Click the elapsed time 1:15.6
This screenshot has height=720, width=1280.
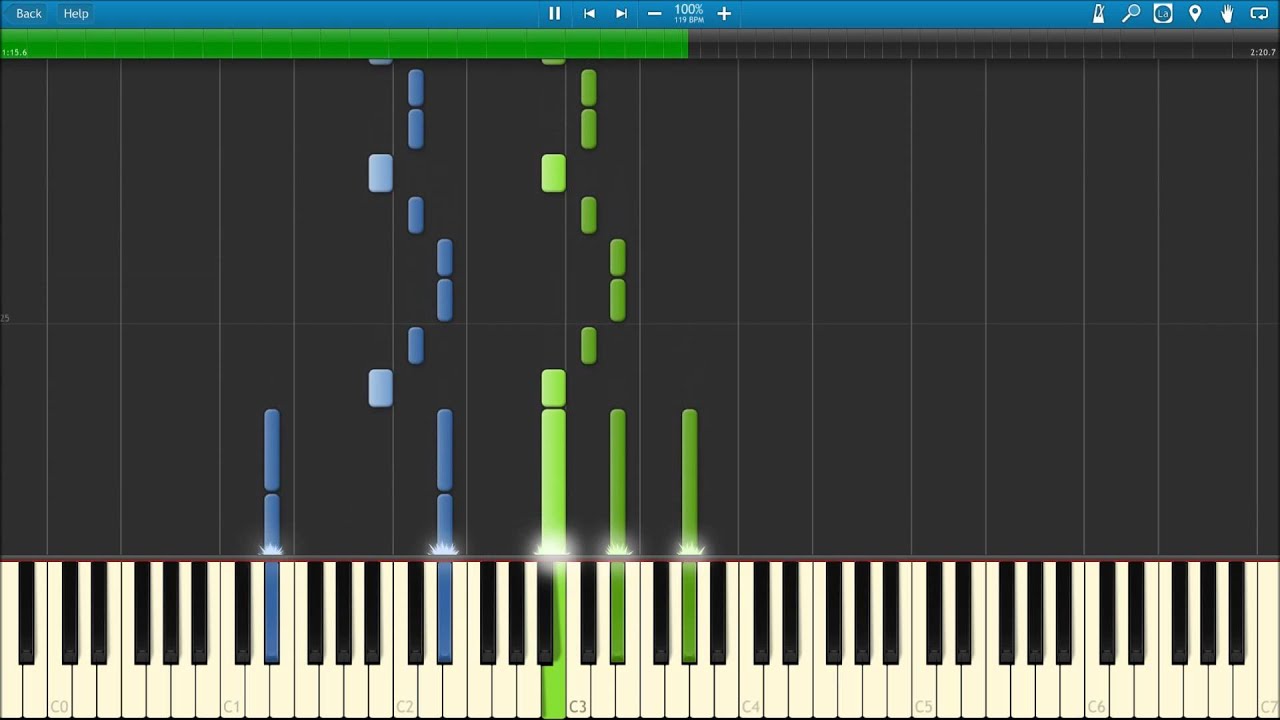(x=15, y=52)
